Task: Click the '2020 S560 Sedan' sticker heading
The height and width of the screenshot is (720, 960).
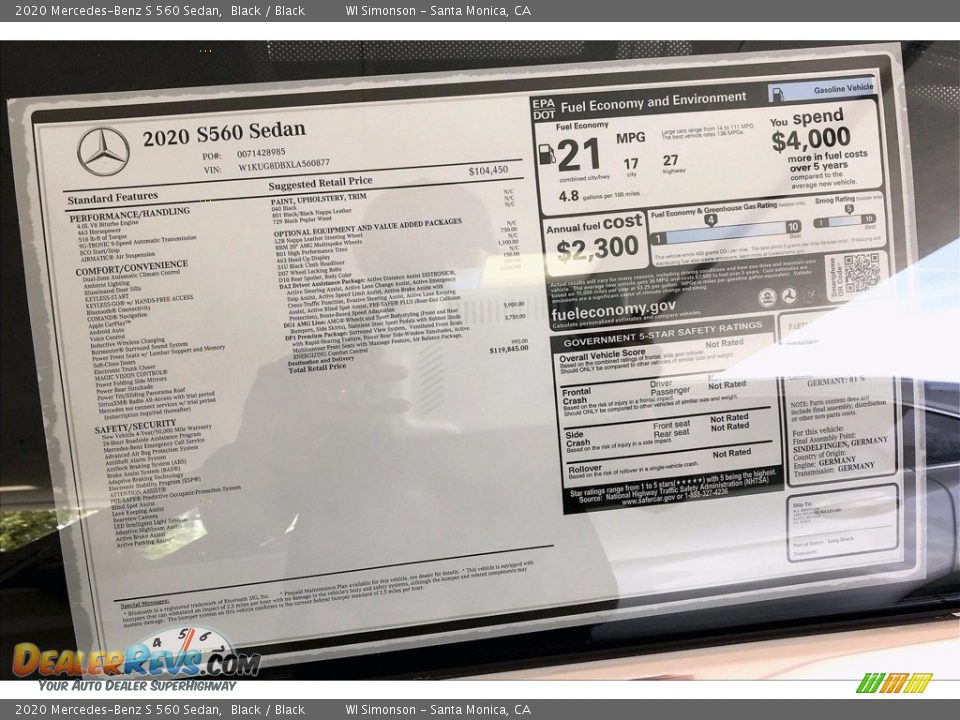Action: [x=224, y=133]
